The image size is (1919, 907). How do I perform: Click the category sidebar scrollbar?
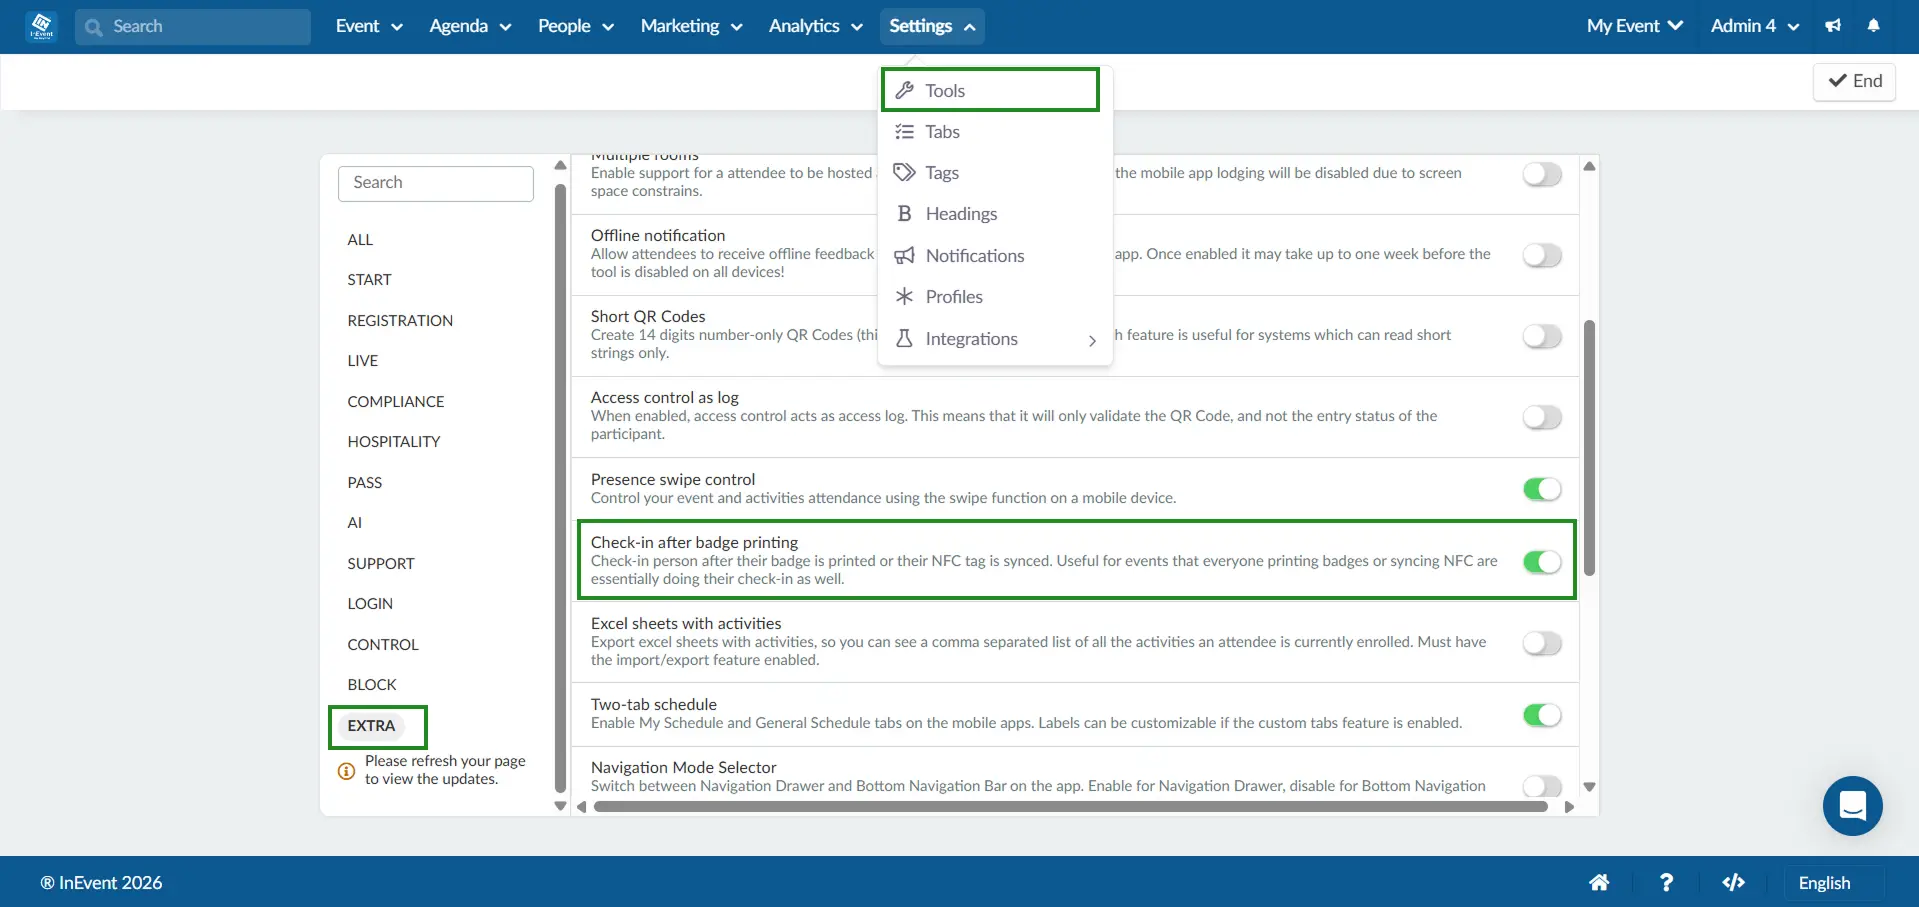pyautogui.click(x=560, y=488)
